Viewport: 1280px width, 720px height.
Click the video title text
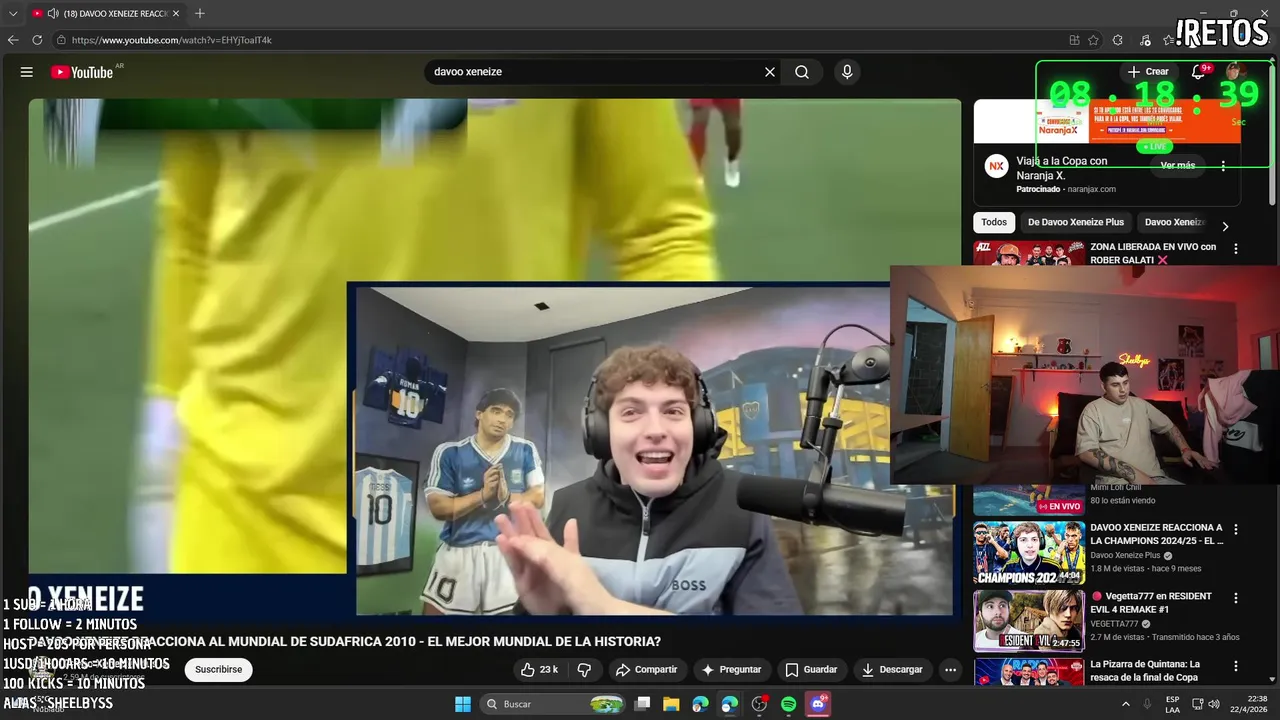345,642
